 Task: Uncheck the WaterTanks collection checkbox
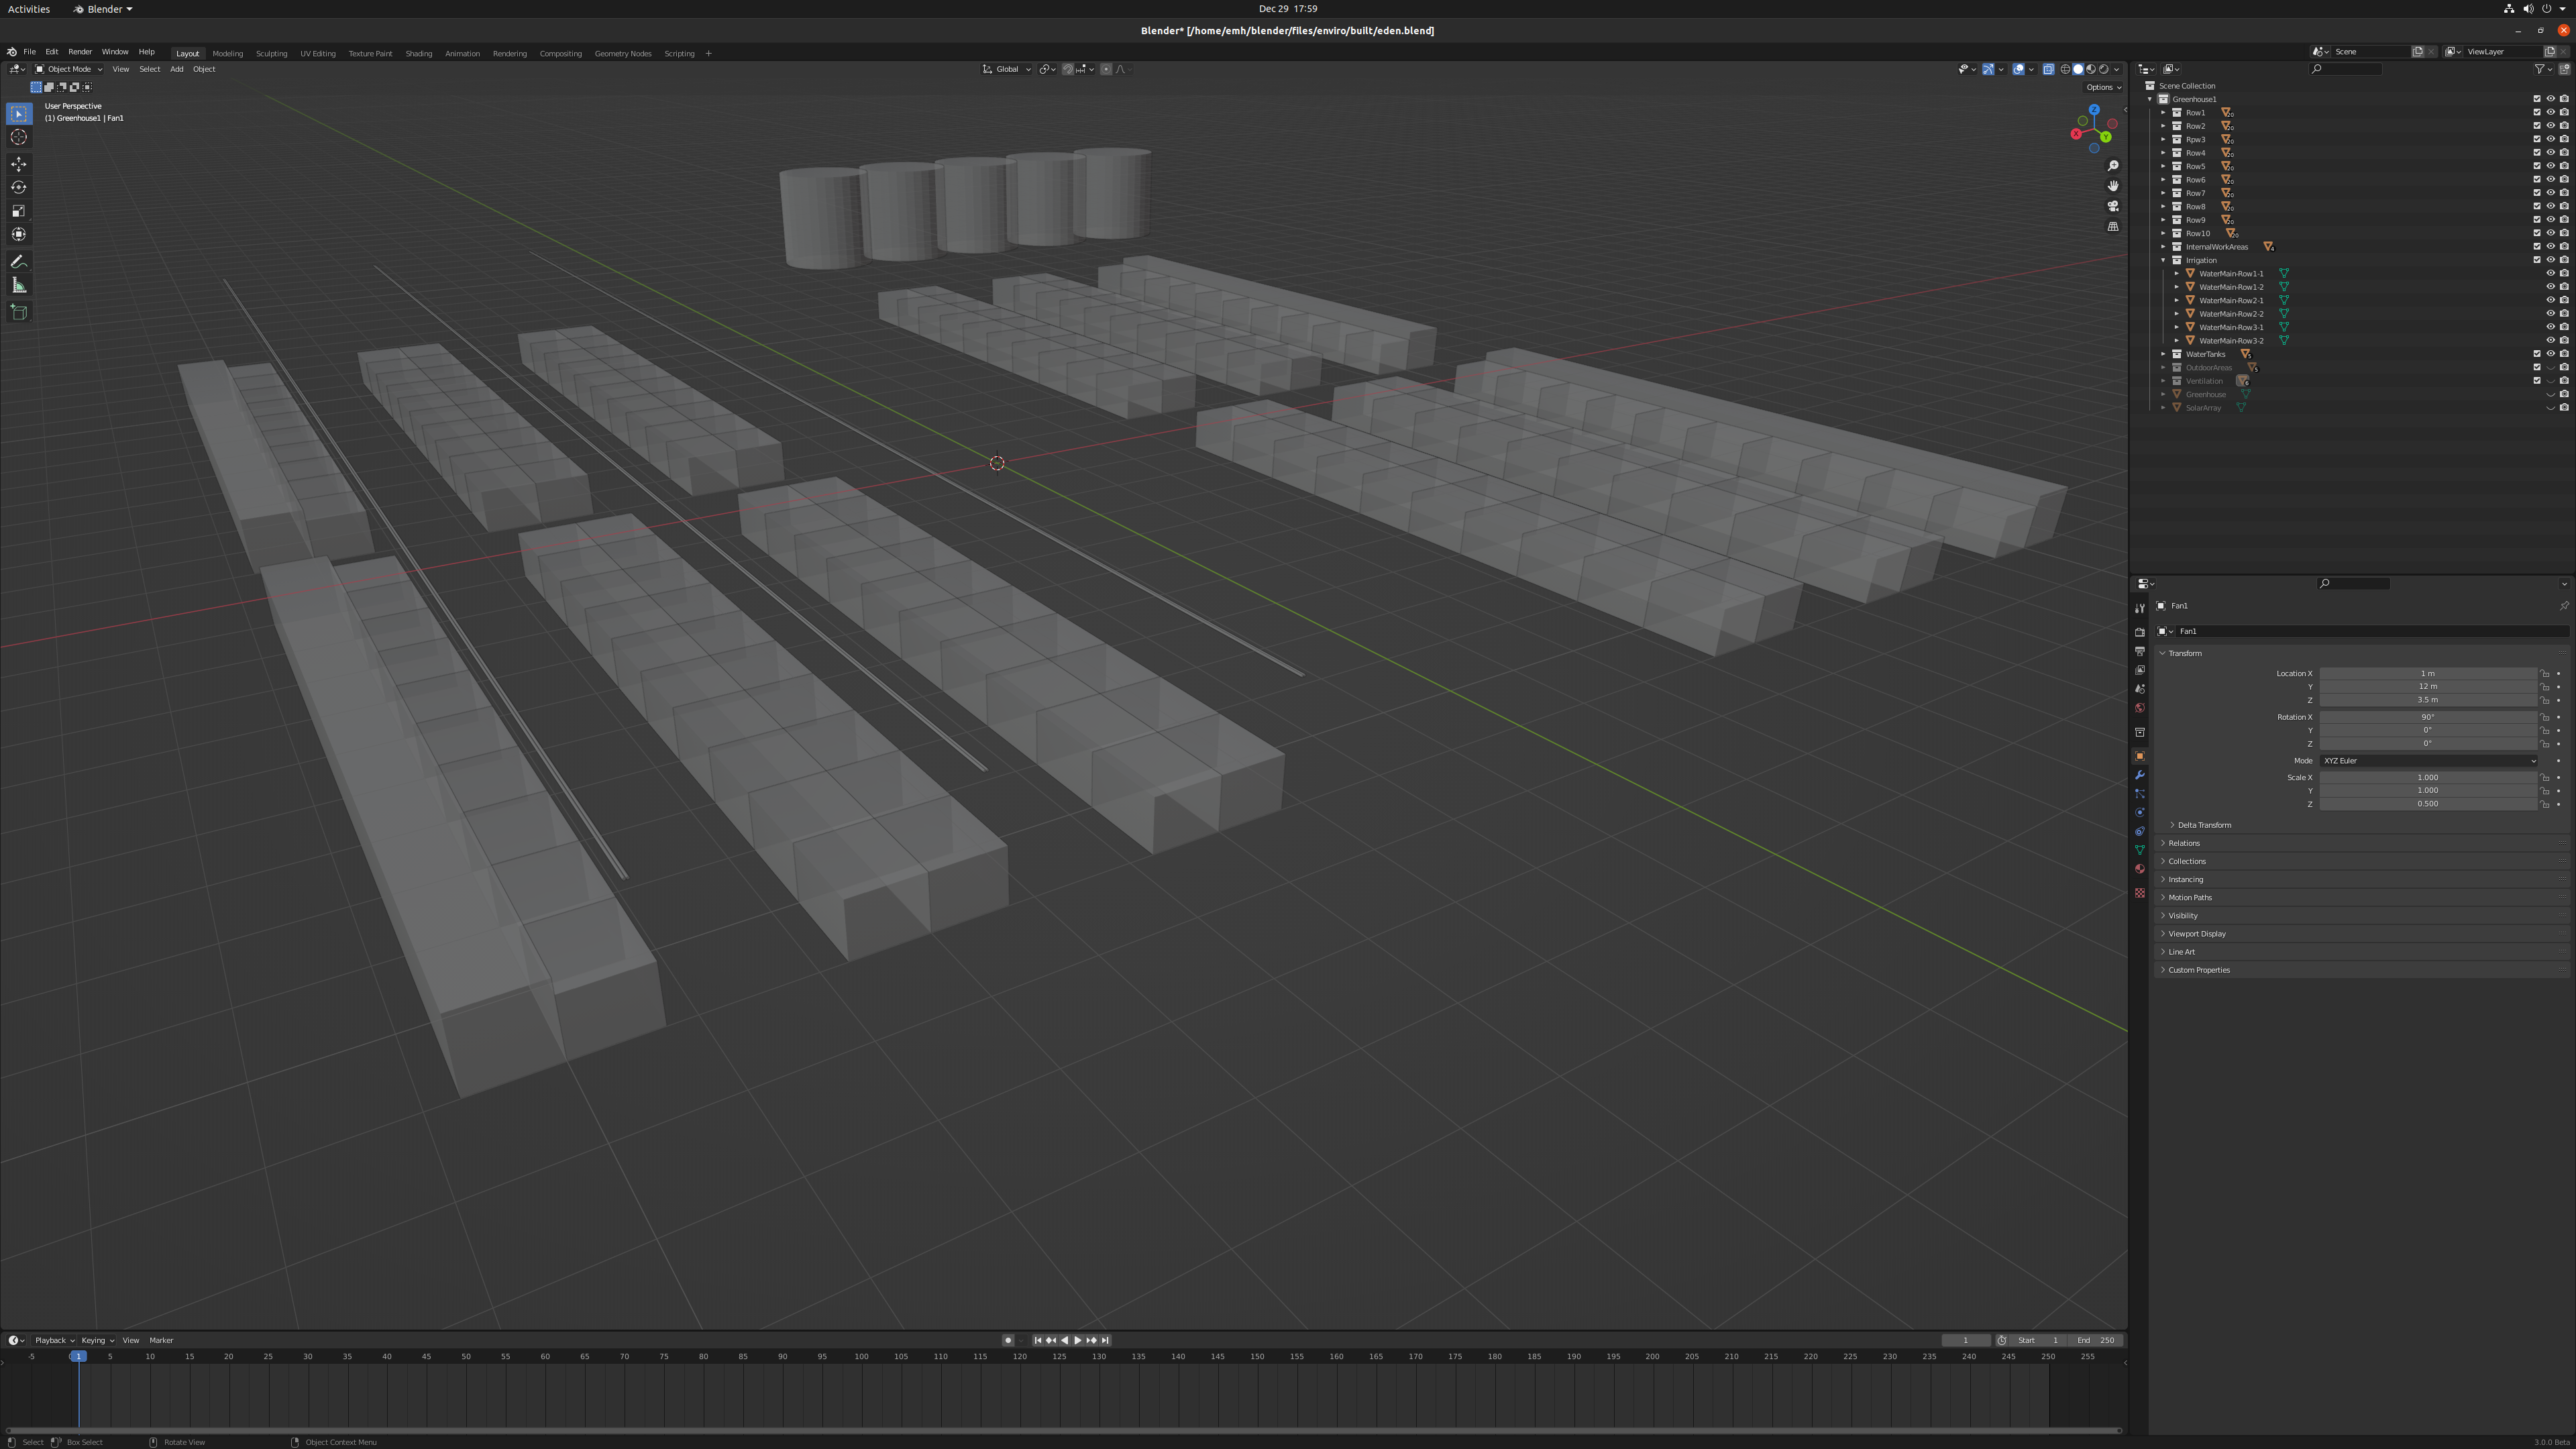point(2536,354)
